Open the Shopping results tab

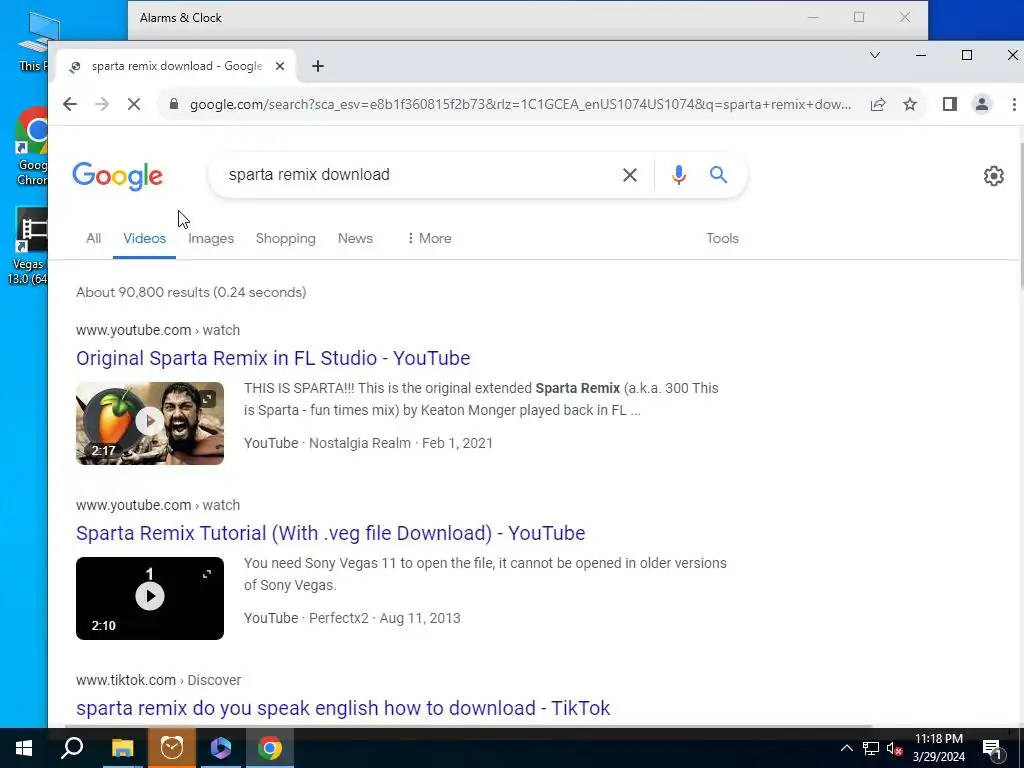[285, 238]
